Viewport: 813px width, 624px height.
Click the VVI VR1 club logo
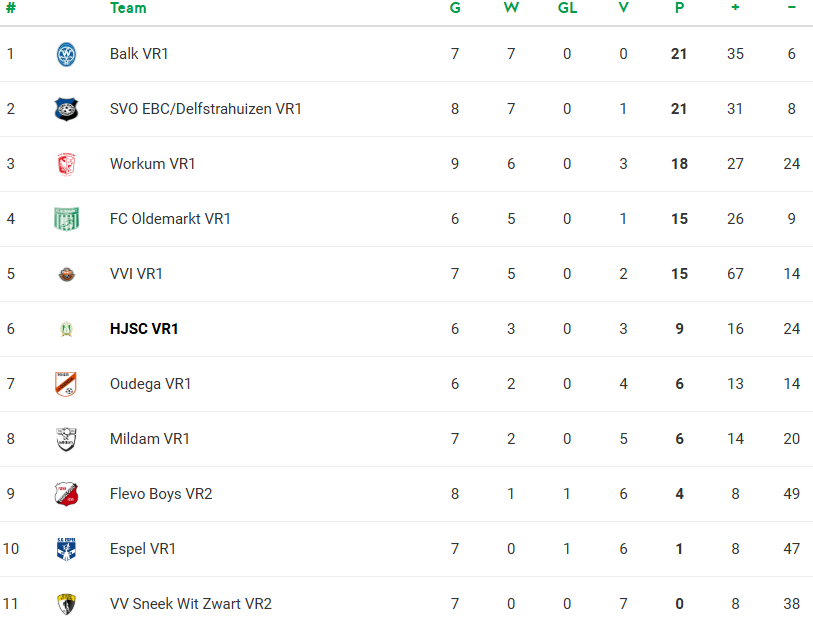pyautogui.click(x=66, y=274)
